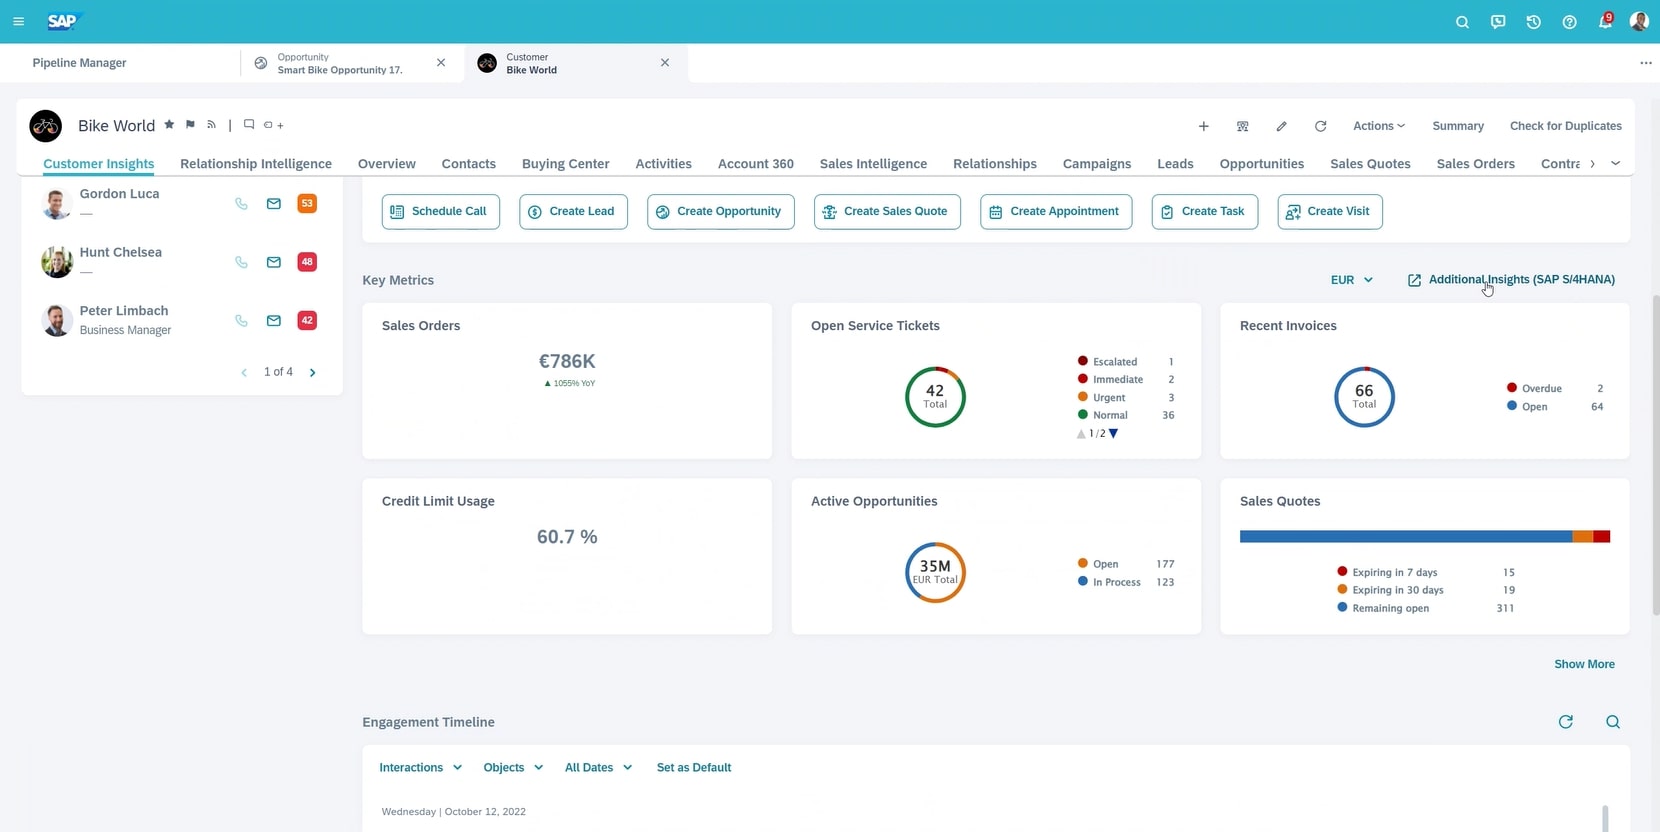The image size is (1660, 832).
Task: Click Create Task button
Action: pos(1205,212)
